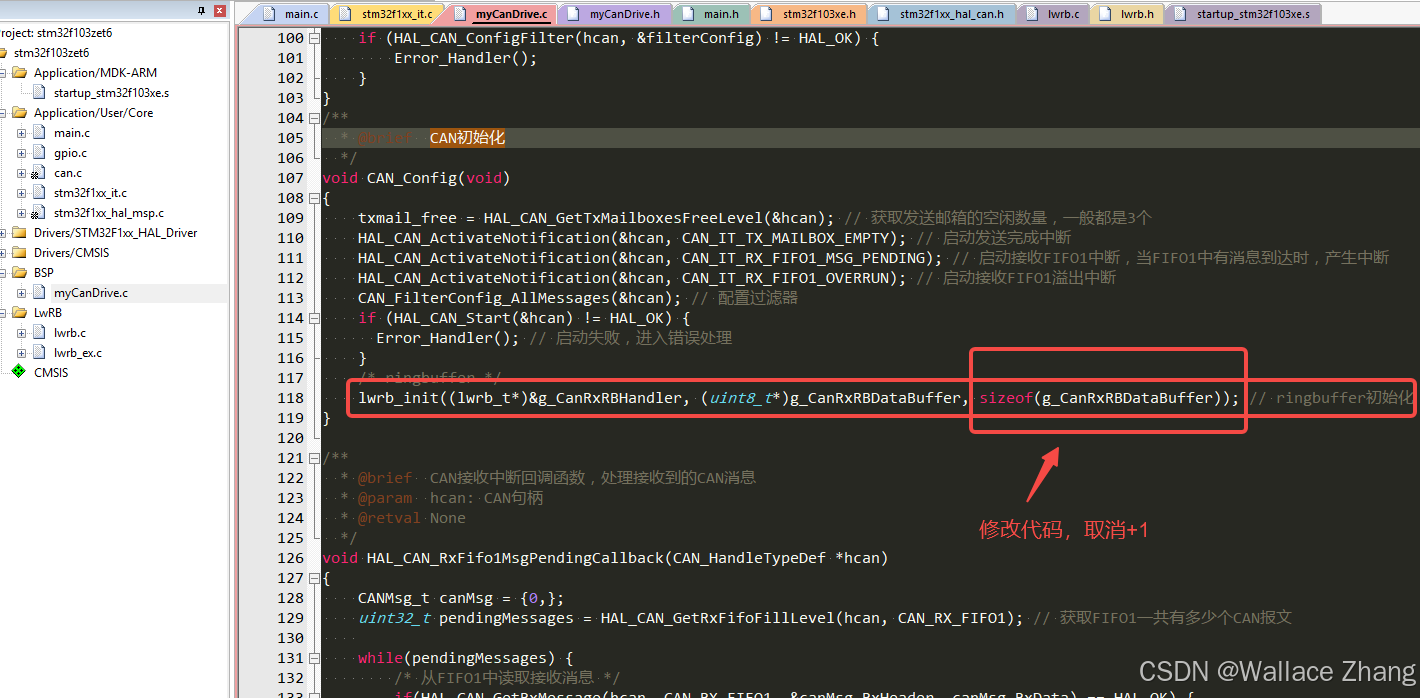This screenshot has width=1420, height=698.
Task: Click the green CMSIS component icon
Action: pos(19,372)
